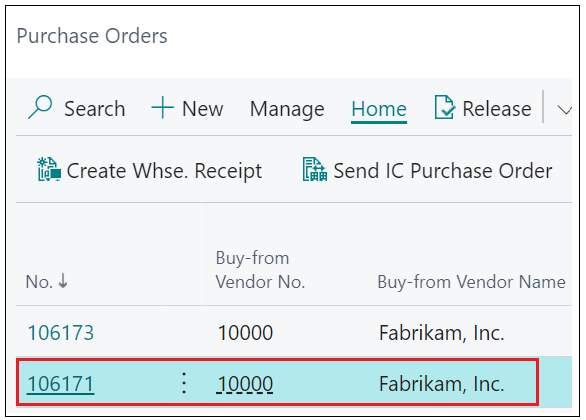Click the Send IC Purchase Order icon
Viewport: 586px width, 420px height.
click(315, 170)
